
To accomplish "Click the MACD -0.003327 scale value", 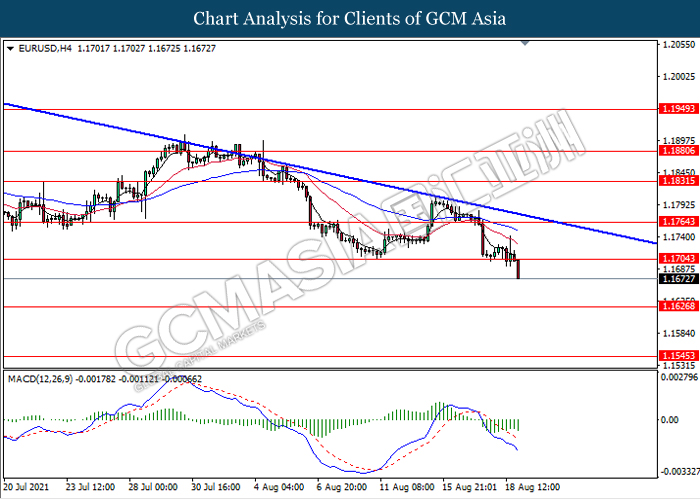I will 679,472.
